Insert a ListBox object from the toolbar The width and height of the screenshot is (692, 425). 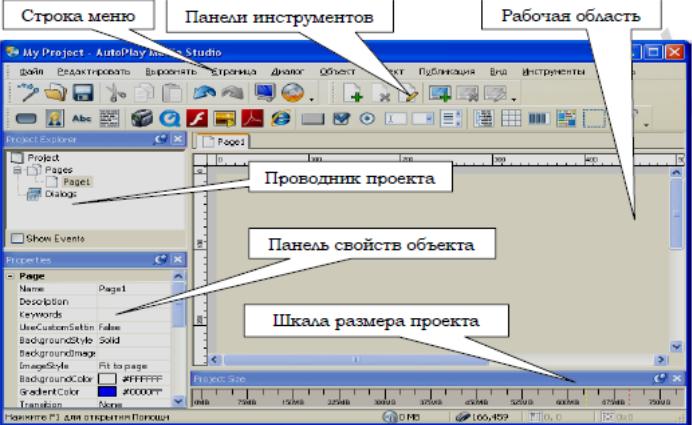coord(451,118)
